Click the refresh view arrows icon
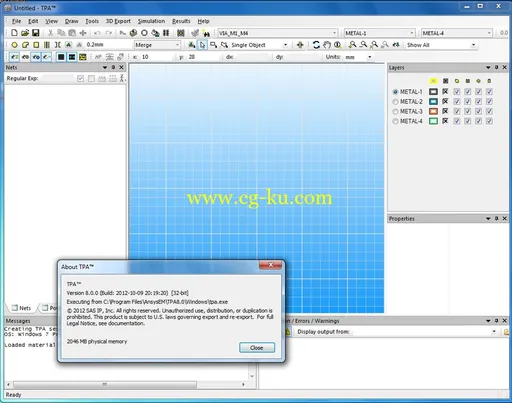Viewport: 512px width, 403px height. click(x=316, y=45)
